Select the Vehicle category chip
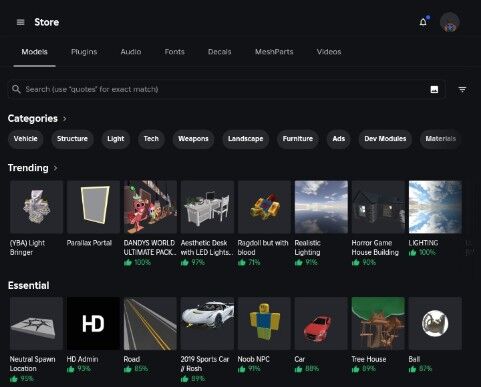 click(26, 139)
